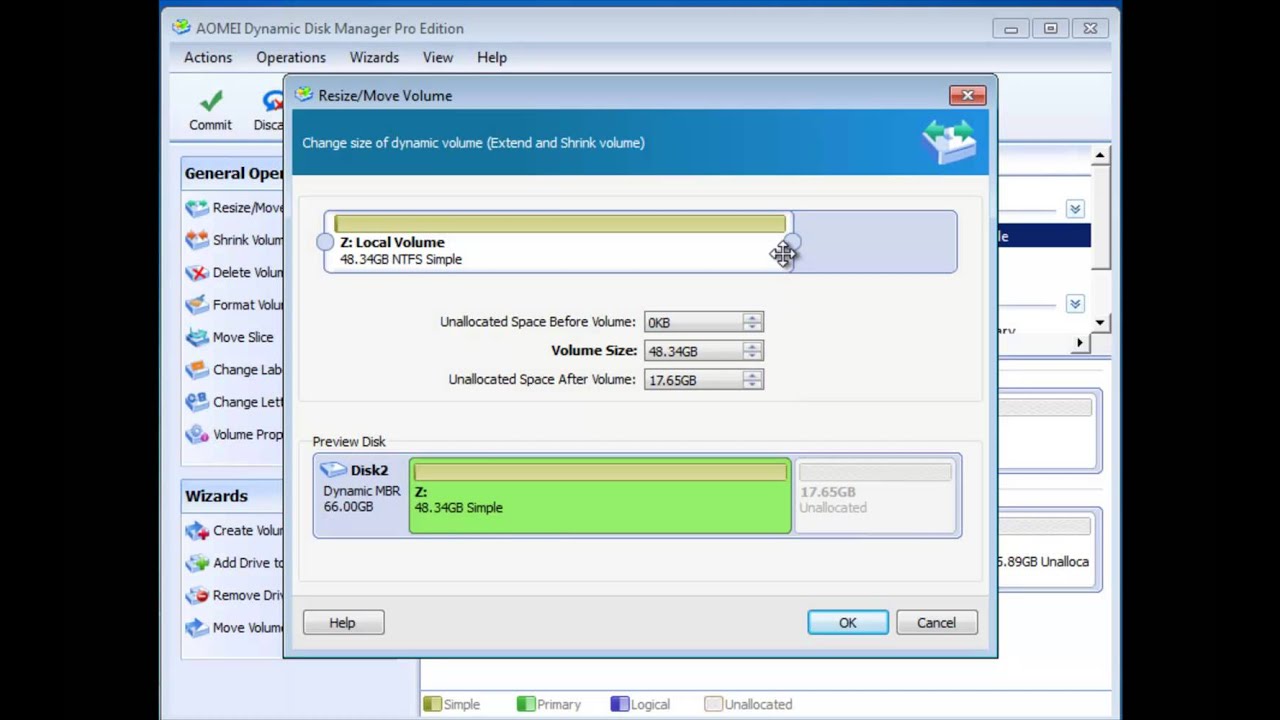Image resolution: width=1280 pixels, height=720 pixels.
Task: Decrease Unallocated Space After Volume value
Action: [752, 385]
